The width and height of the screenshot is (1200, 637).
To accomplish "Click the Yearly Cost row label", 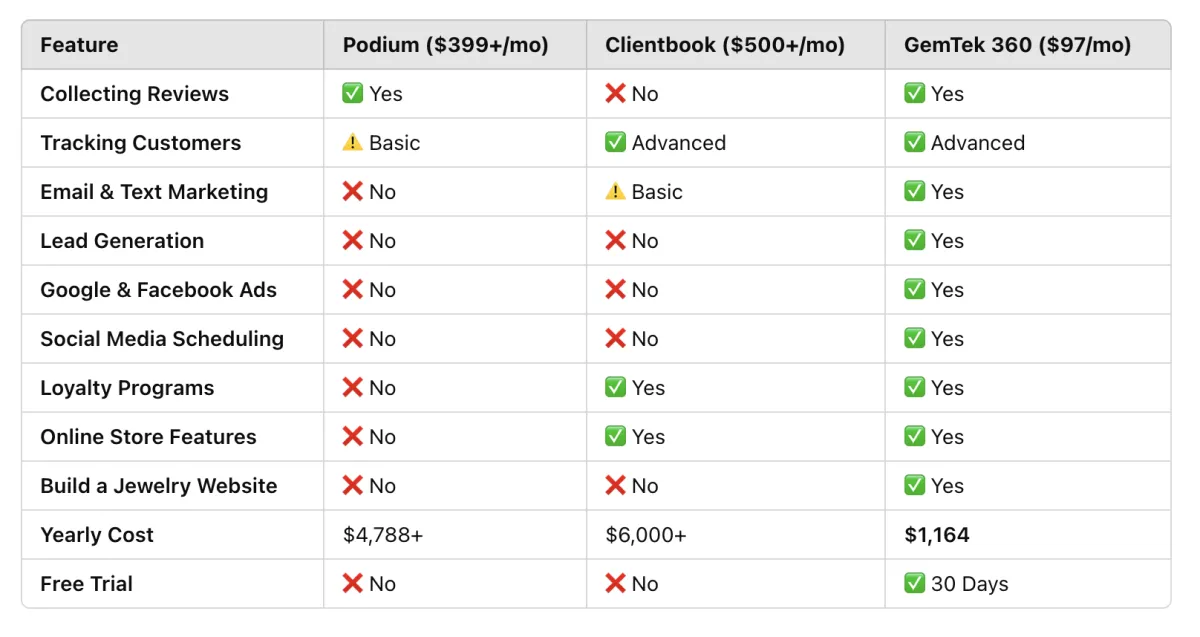I will pyautogui.click(x=97, y=535).
